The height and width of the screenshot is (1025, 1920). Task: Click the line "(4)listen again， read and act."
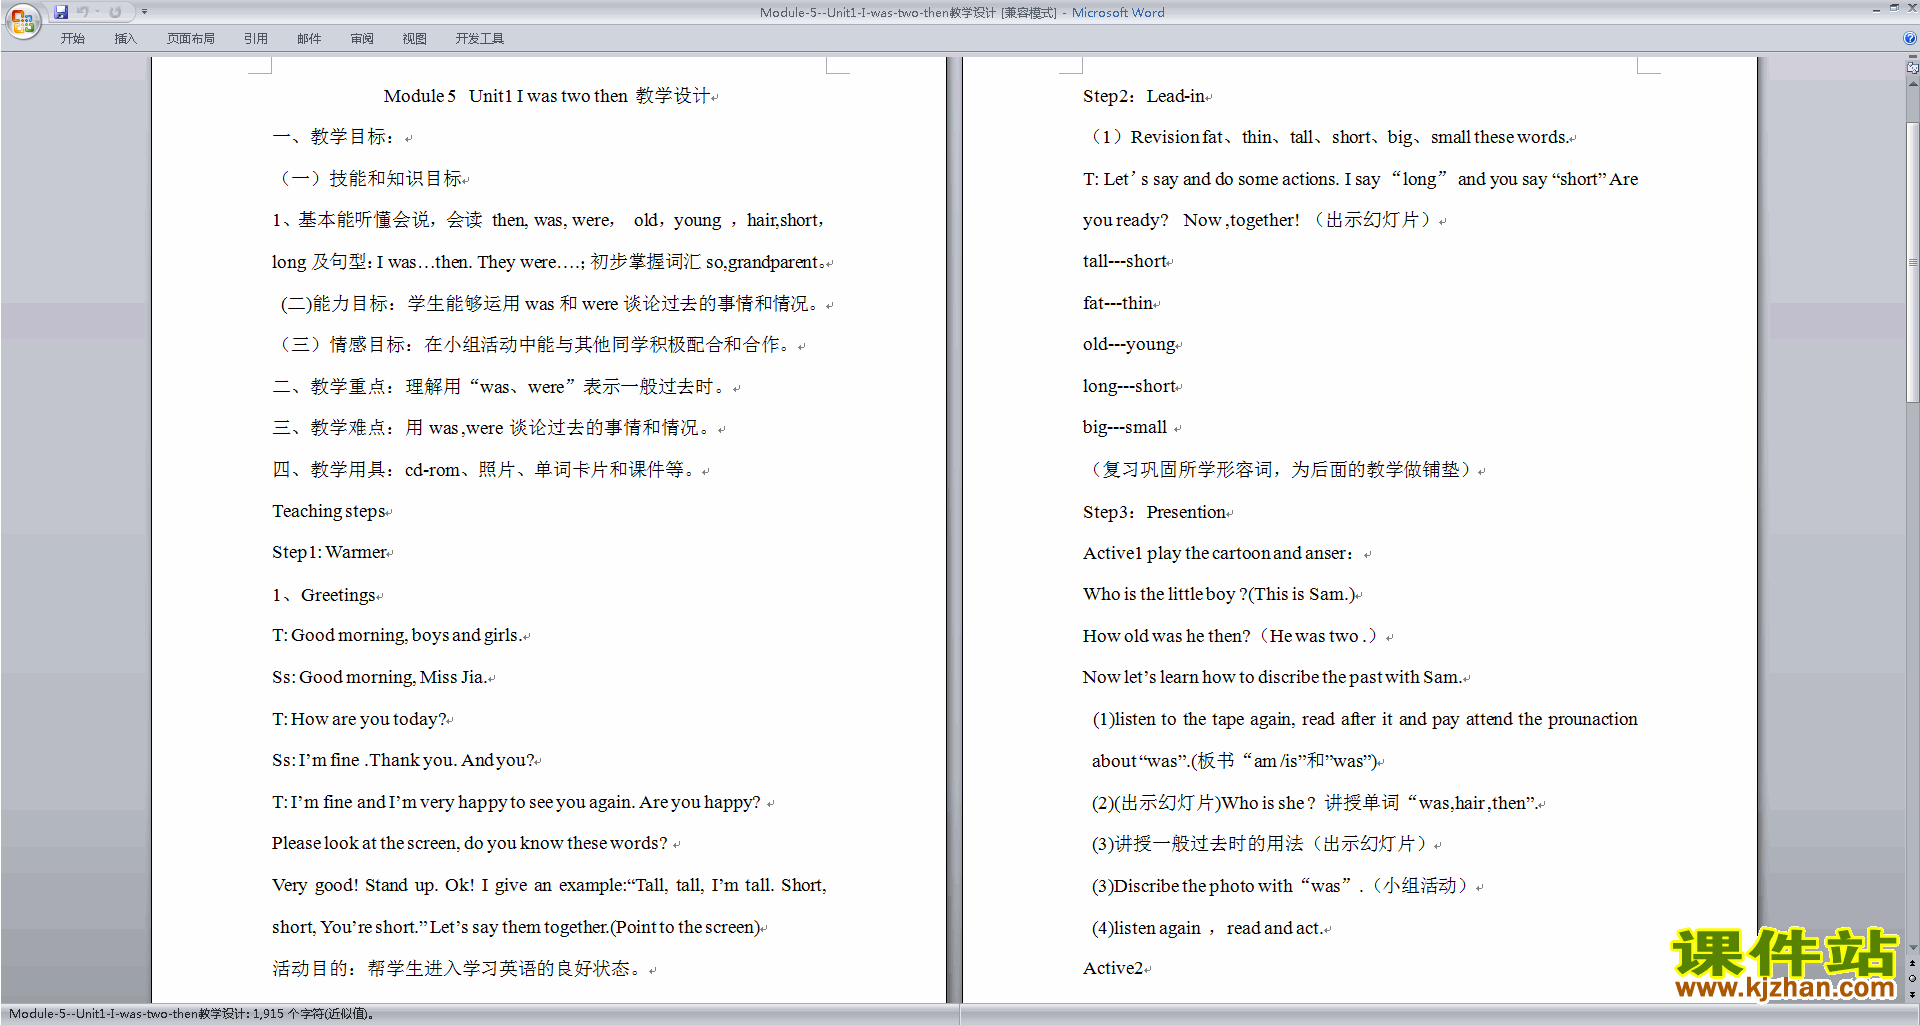pyautogui.click(x=1208, y=928)
